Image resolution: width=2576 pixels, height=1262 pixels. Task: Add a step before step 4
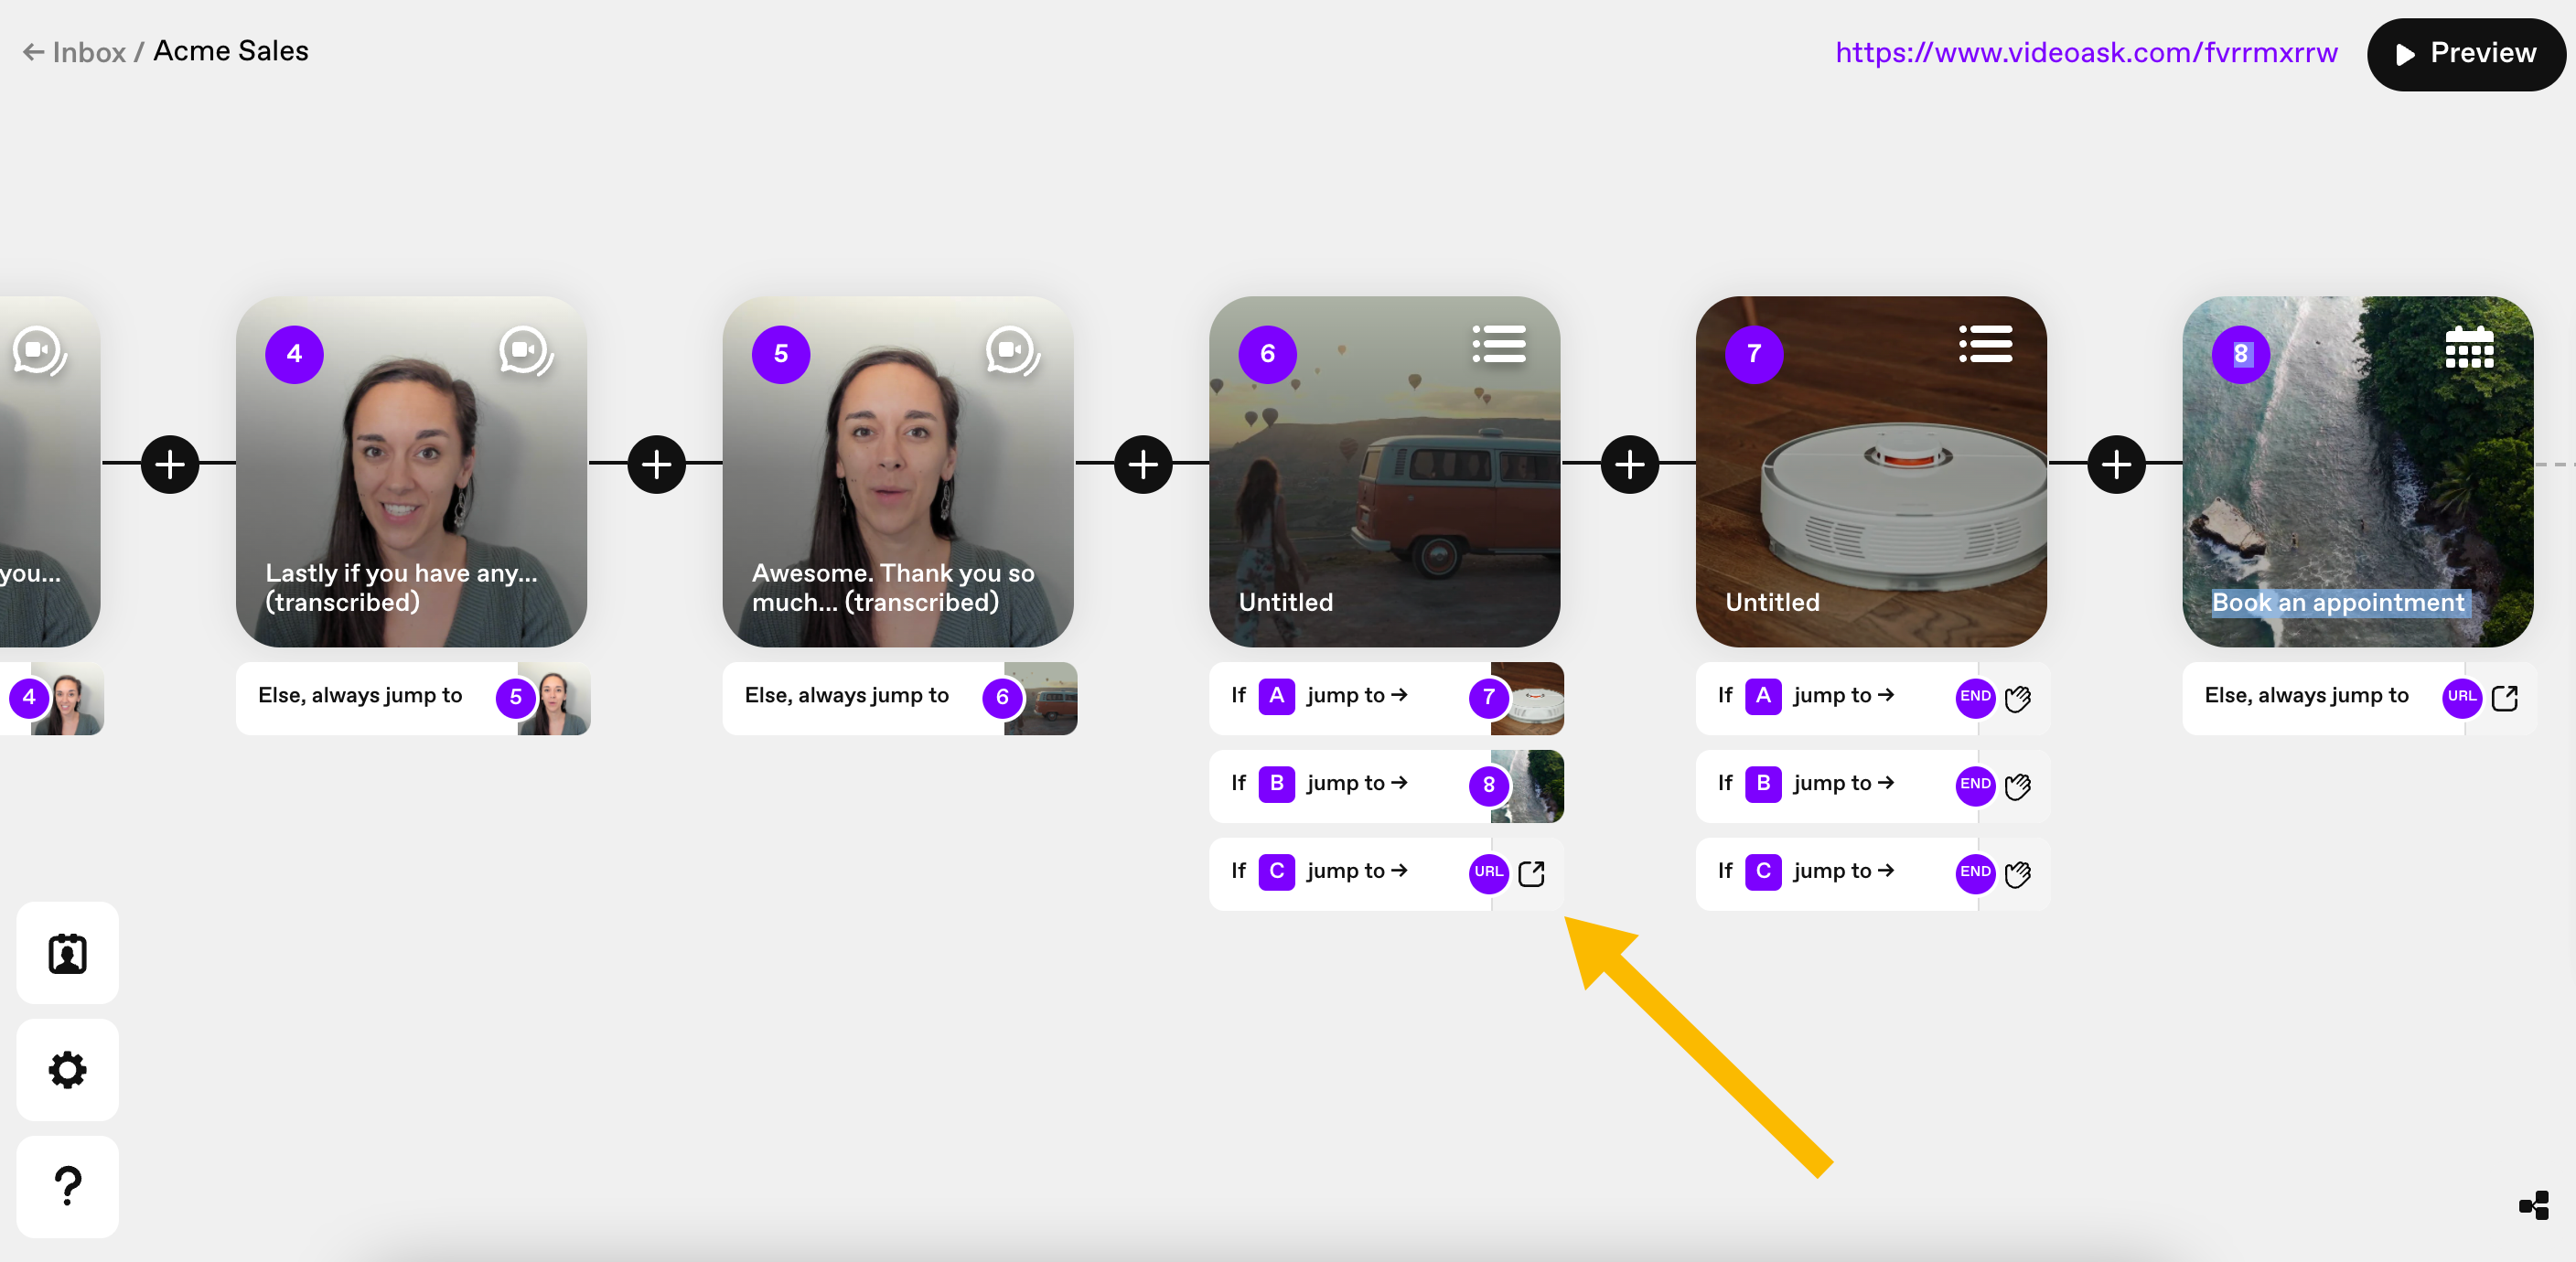coord(170,464)
